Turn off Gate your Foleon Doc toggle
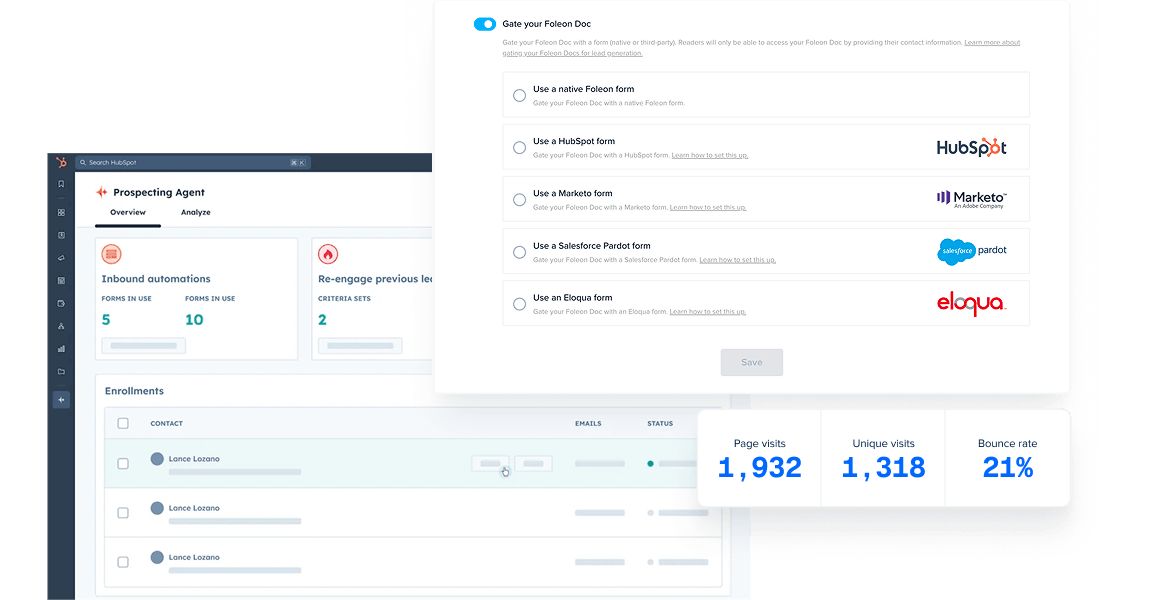 [x=485, y=24]
